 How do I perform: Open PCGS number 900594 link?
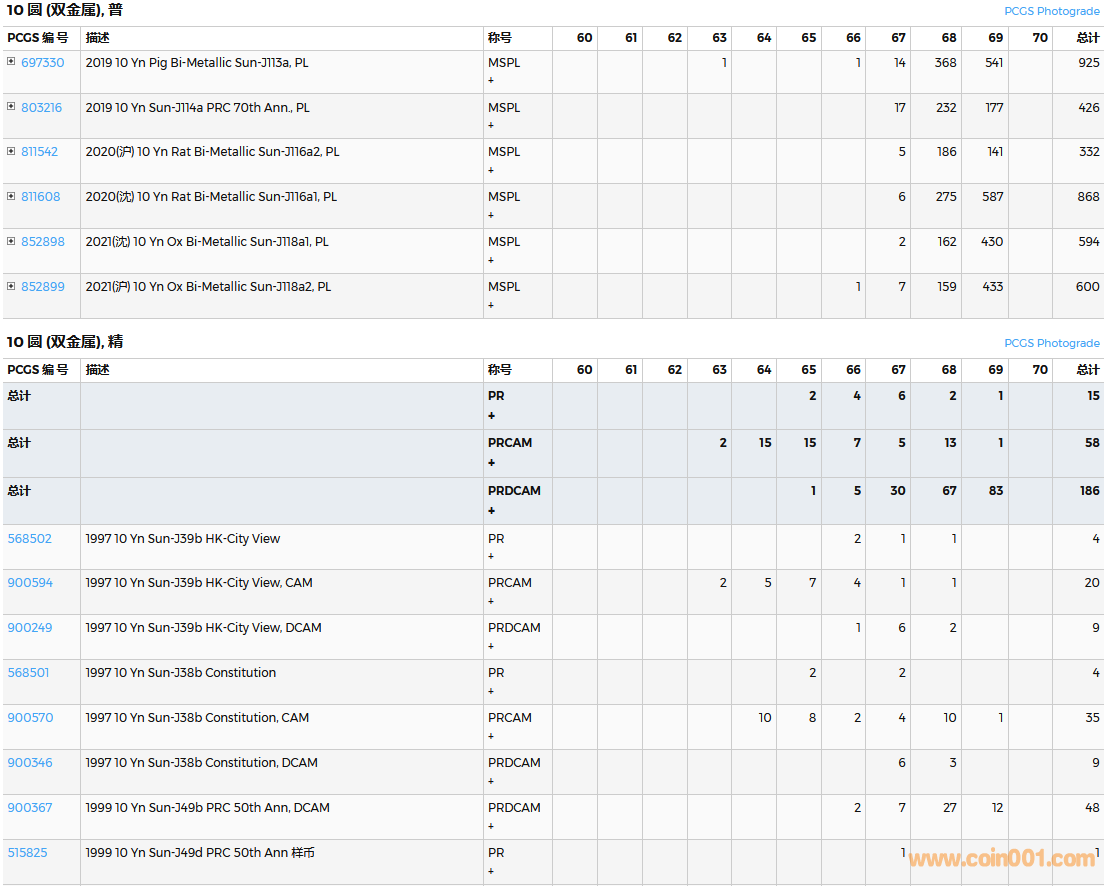tap(30, 583)
